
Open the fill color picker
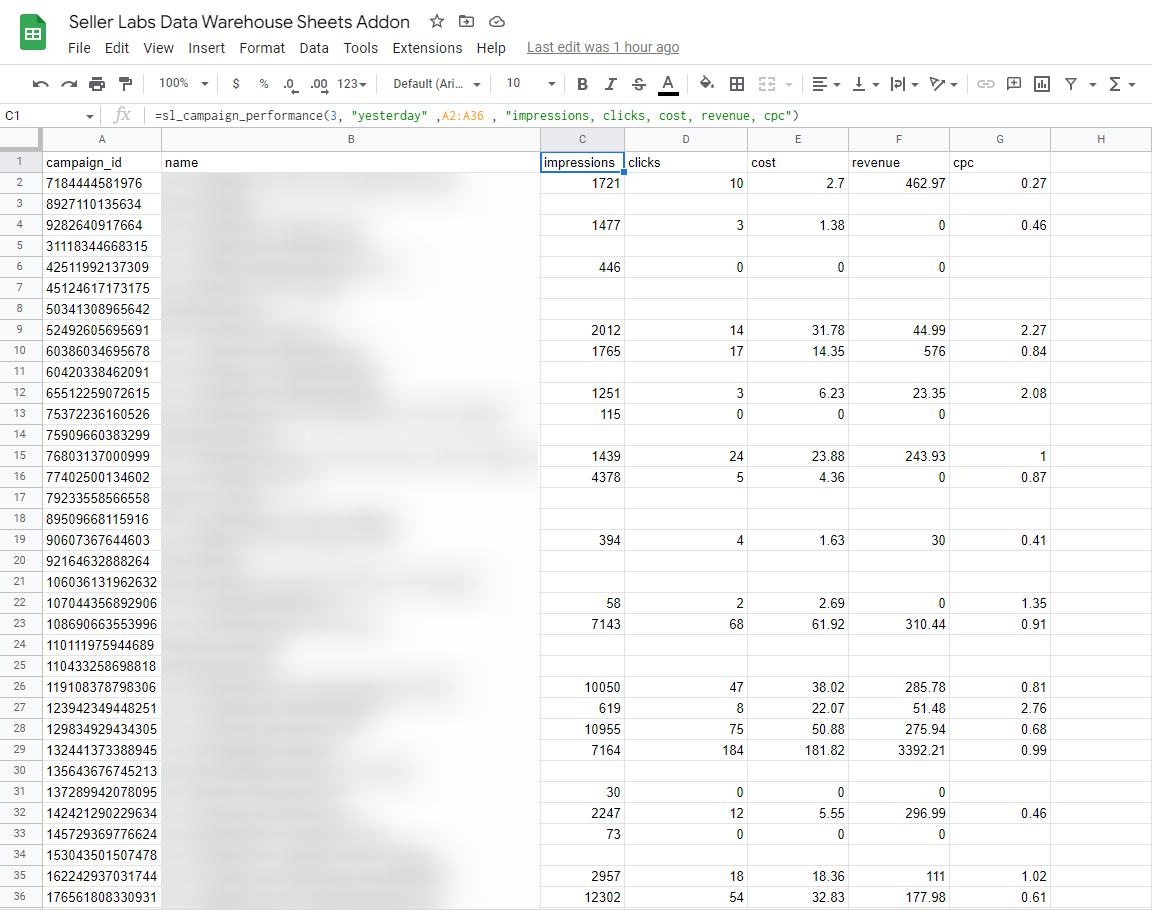[x=707, y=84]
